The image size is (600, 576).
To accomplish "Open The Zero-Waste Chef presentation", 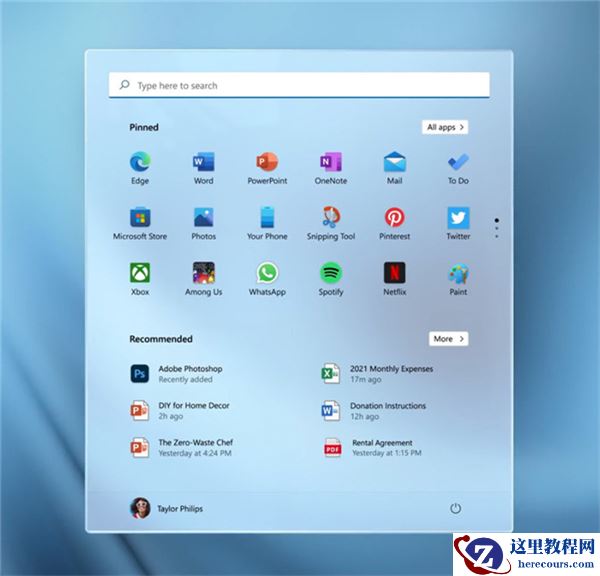I will [x=181, y=447].
